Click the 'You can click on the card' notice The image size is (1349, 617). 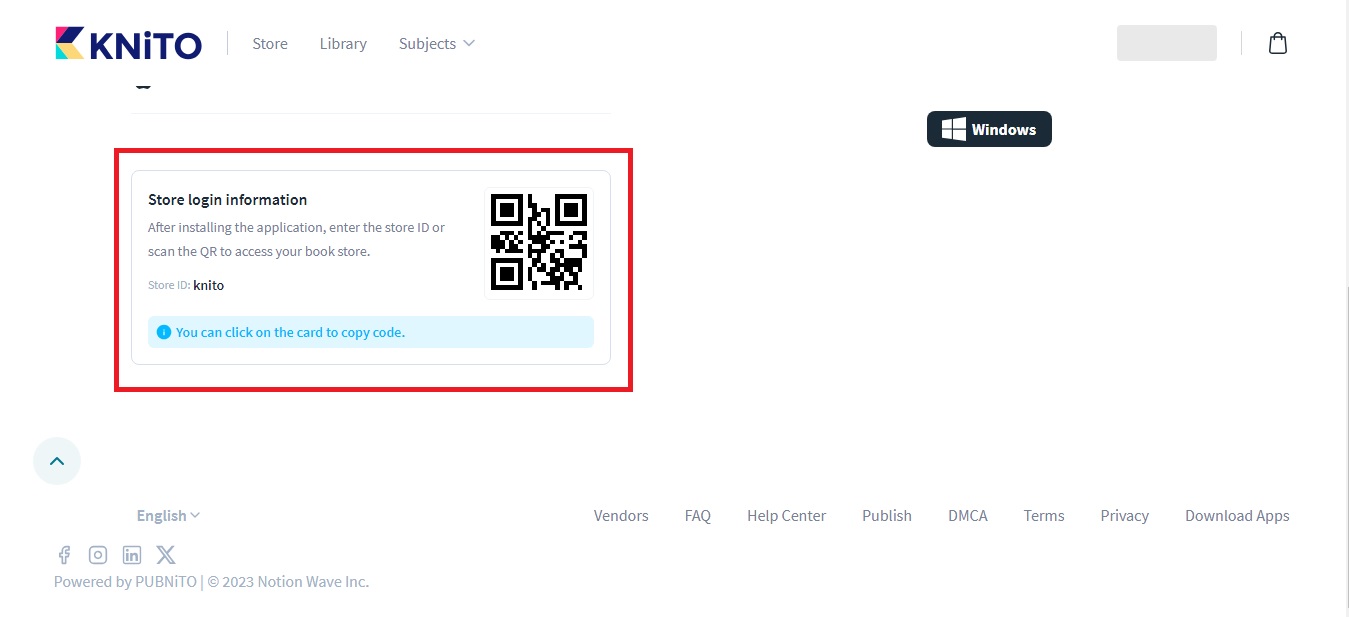[371, 332]
